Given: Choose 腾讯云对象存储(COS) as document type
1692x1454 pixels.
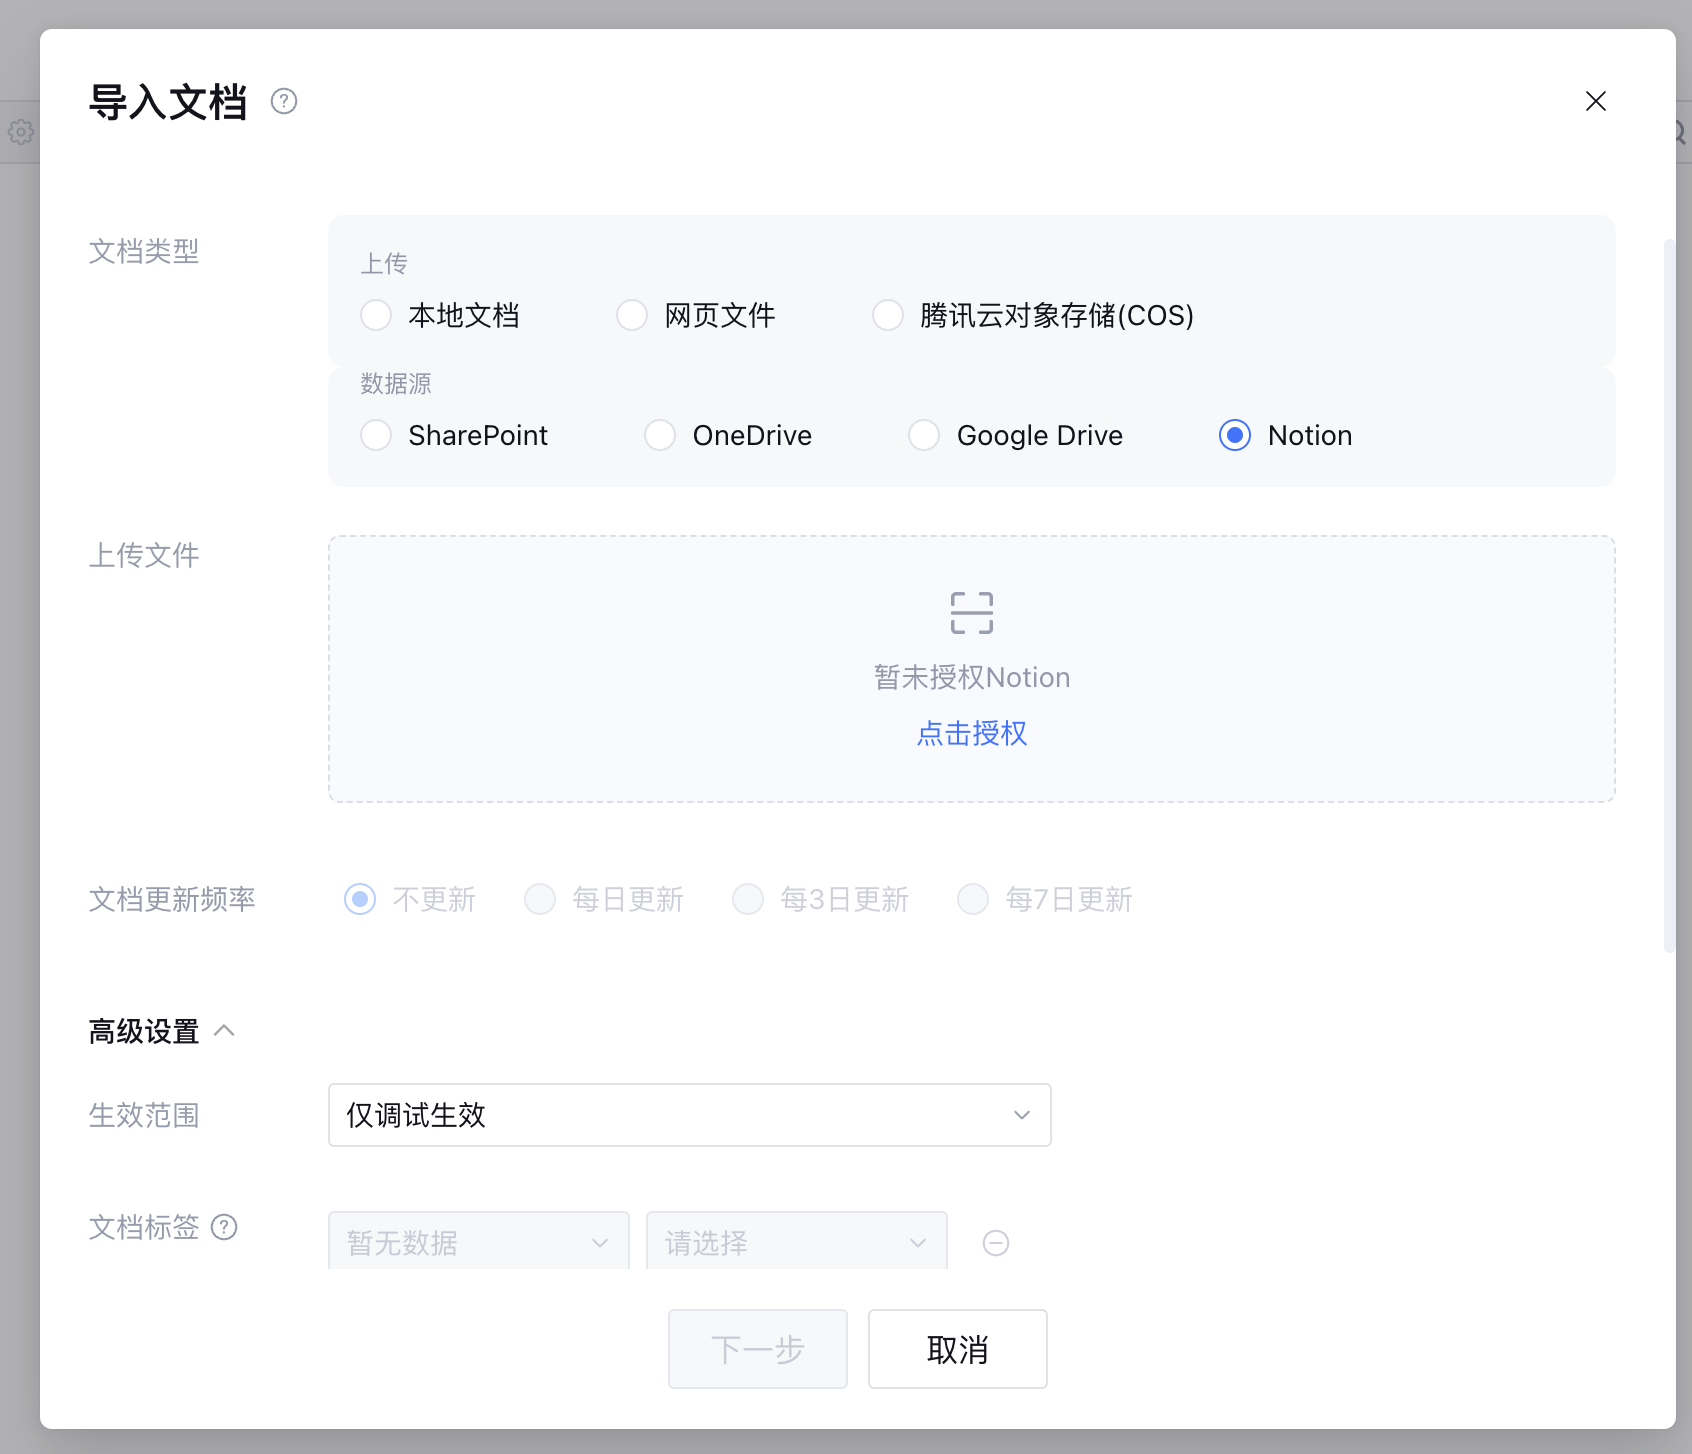Looking at the screenshot, I should (888, 316).
